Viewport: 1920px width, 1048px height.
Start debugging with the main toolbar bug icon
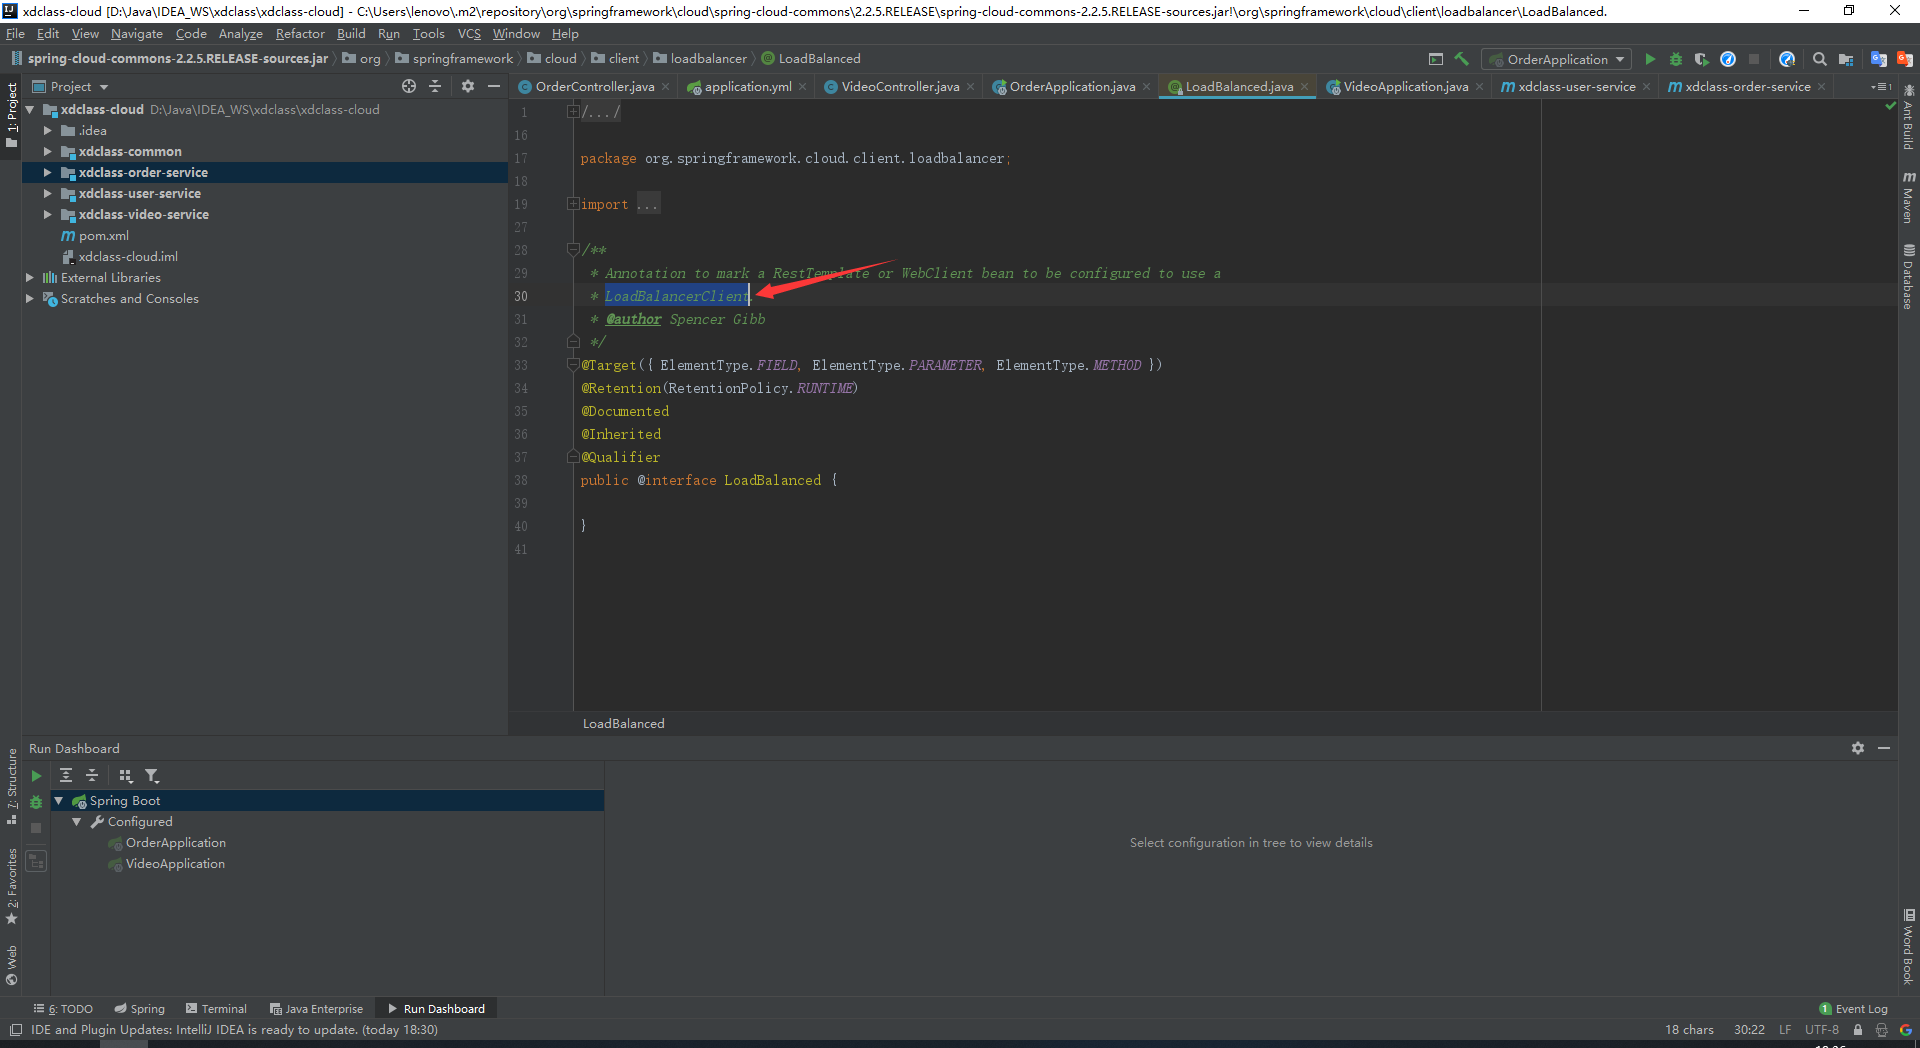(x=1676, y=59)
